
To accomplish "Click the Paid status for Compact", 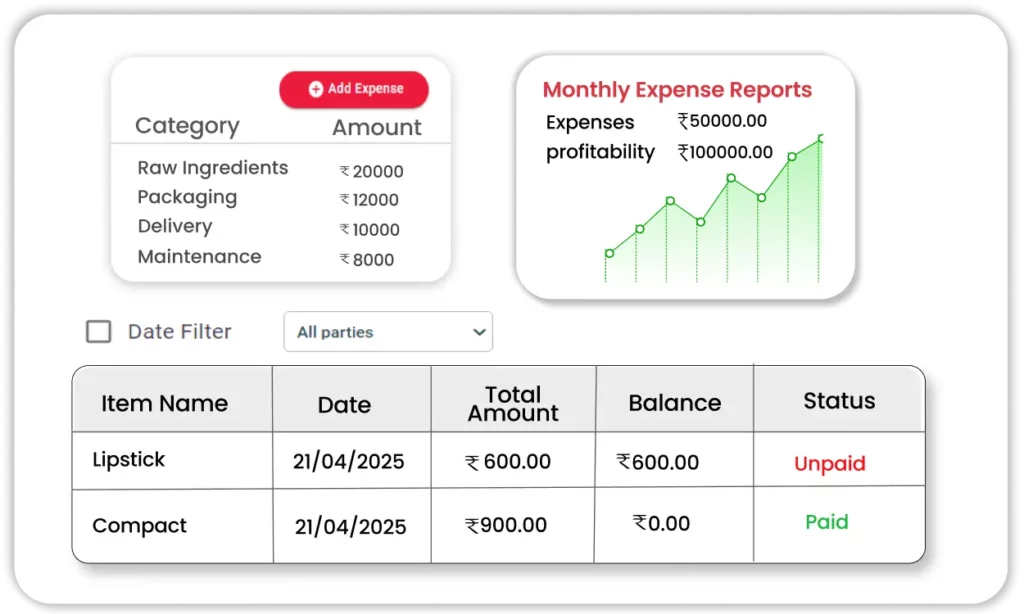I will pyautogui.click(x=827, y=522).
